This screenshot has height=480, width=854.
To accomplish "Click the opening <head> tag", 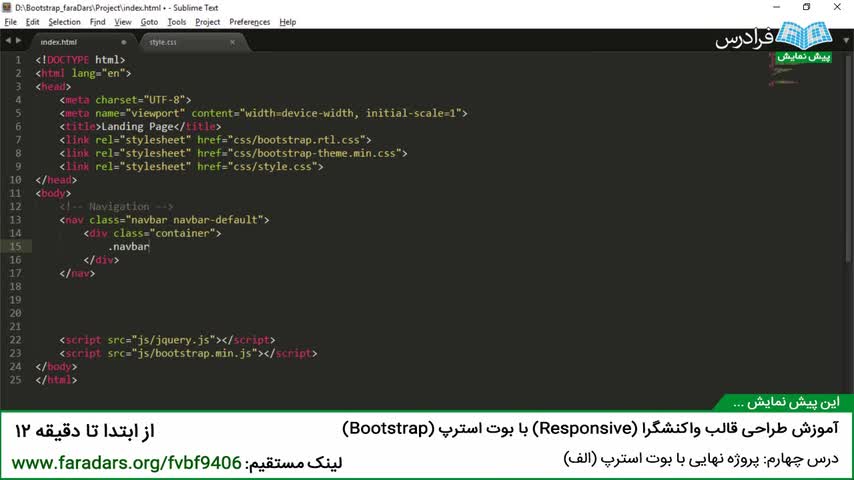I will (x=53, y=87).
